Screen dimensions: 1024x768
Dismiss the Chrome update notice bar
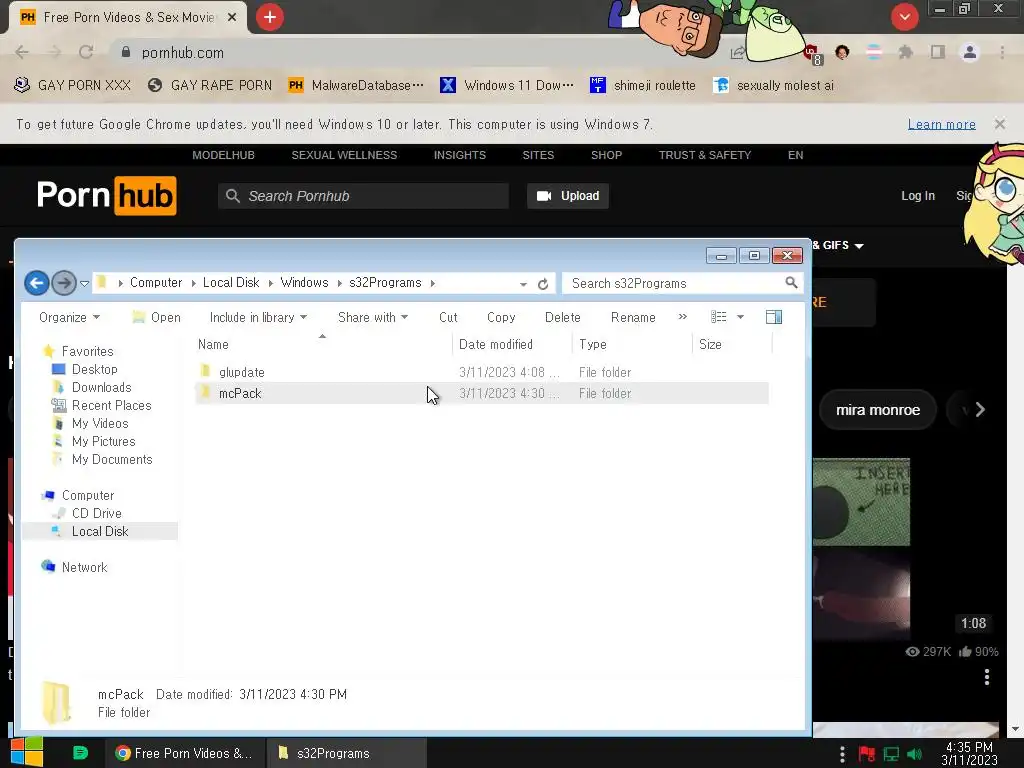[999, 124]
